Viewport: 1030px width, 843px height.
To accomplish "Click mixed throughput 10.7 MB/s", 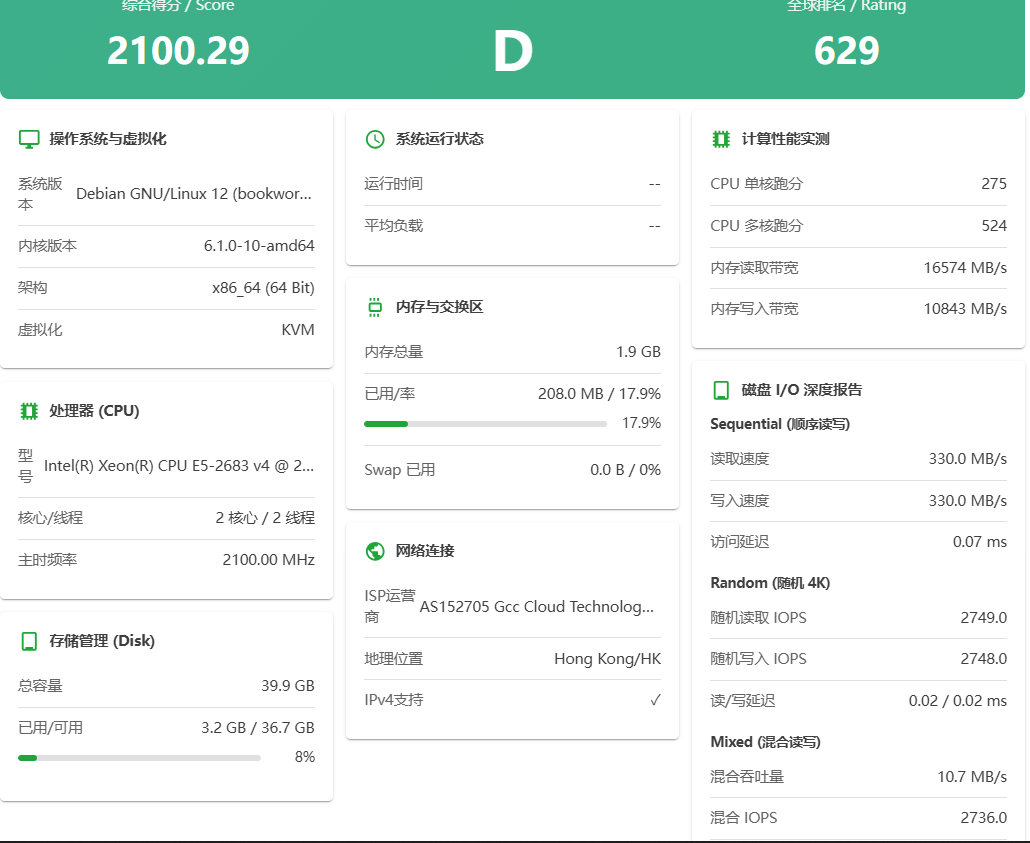I will [972, 777].
